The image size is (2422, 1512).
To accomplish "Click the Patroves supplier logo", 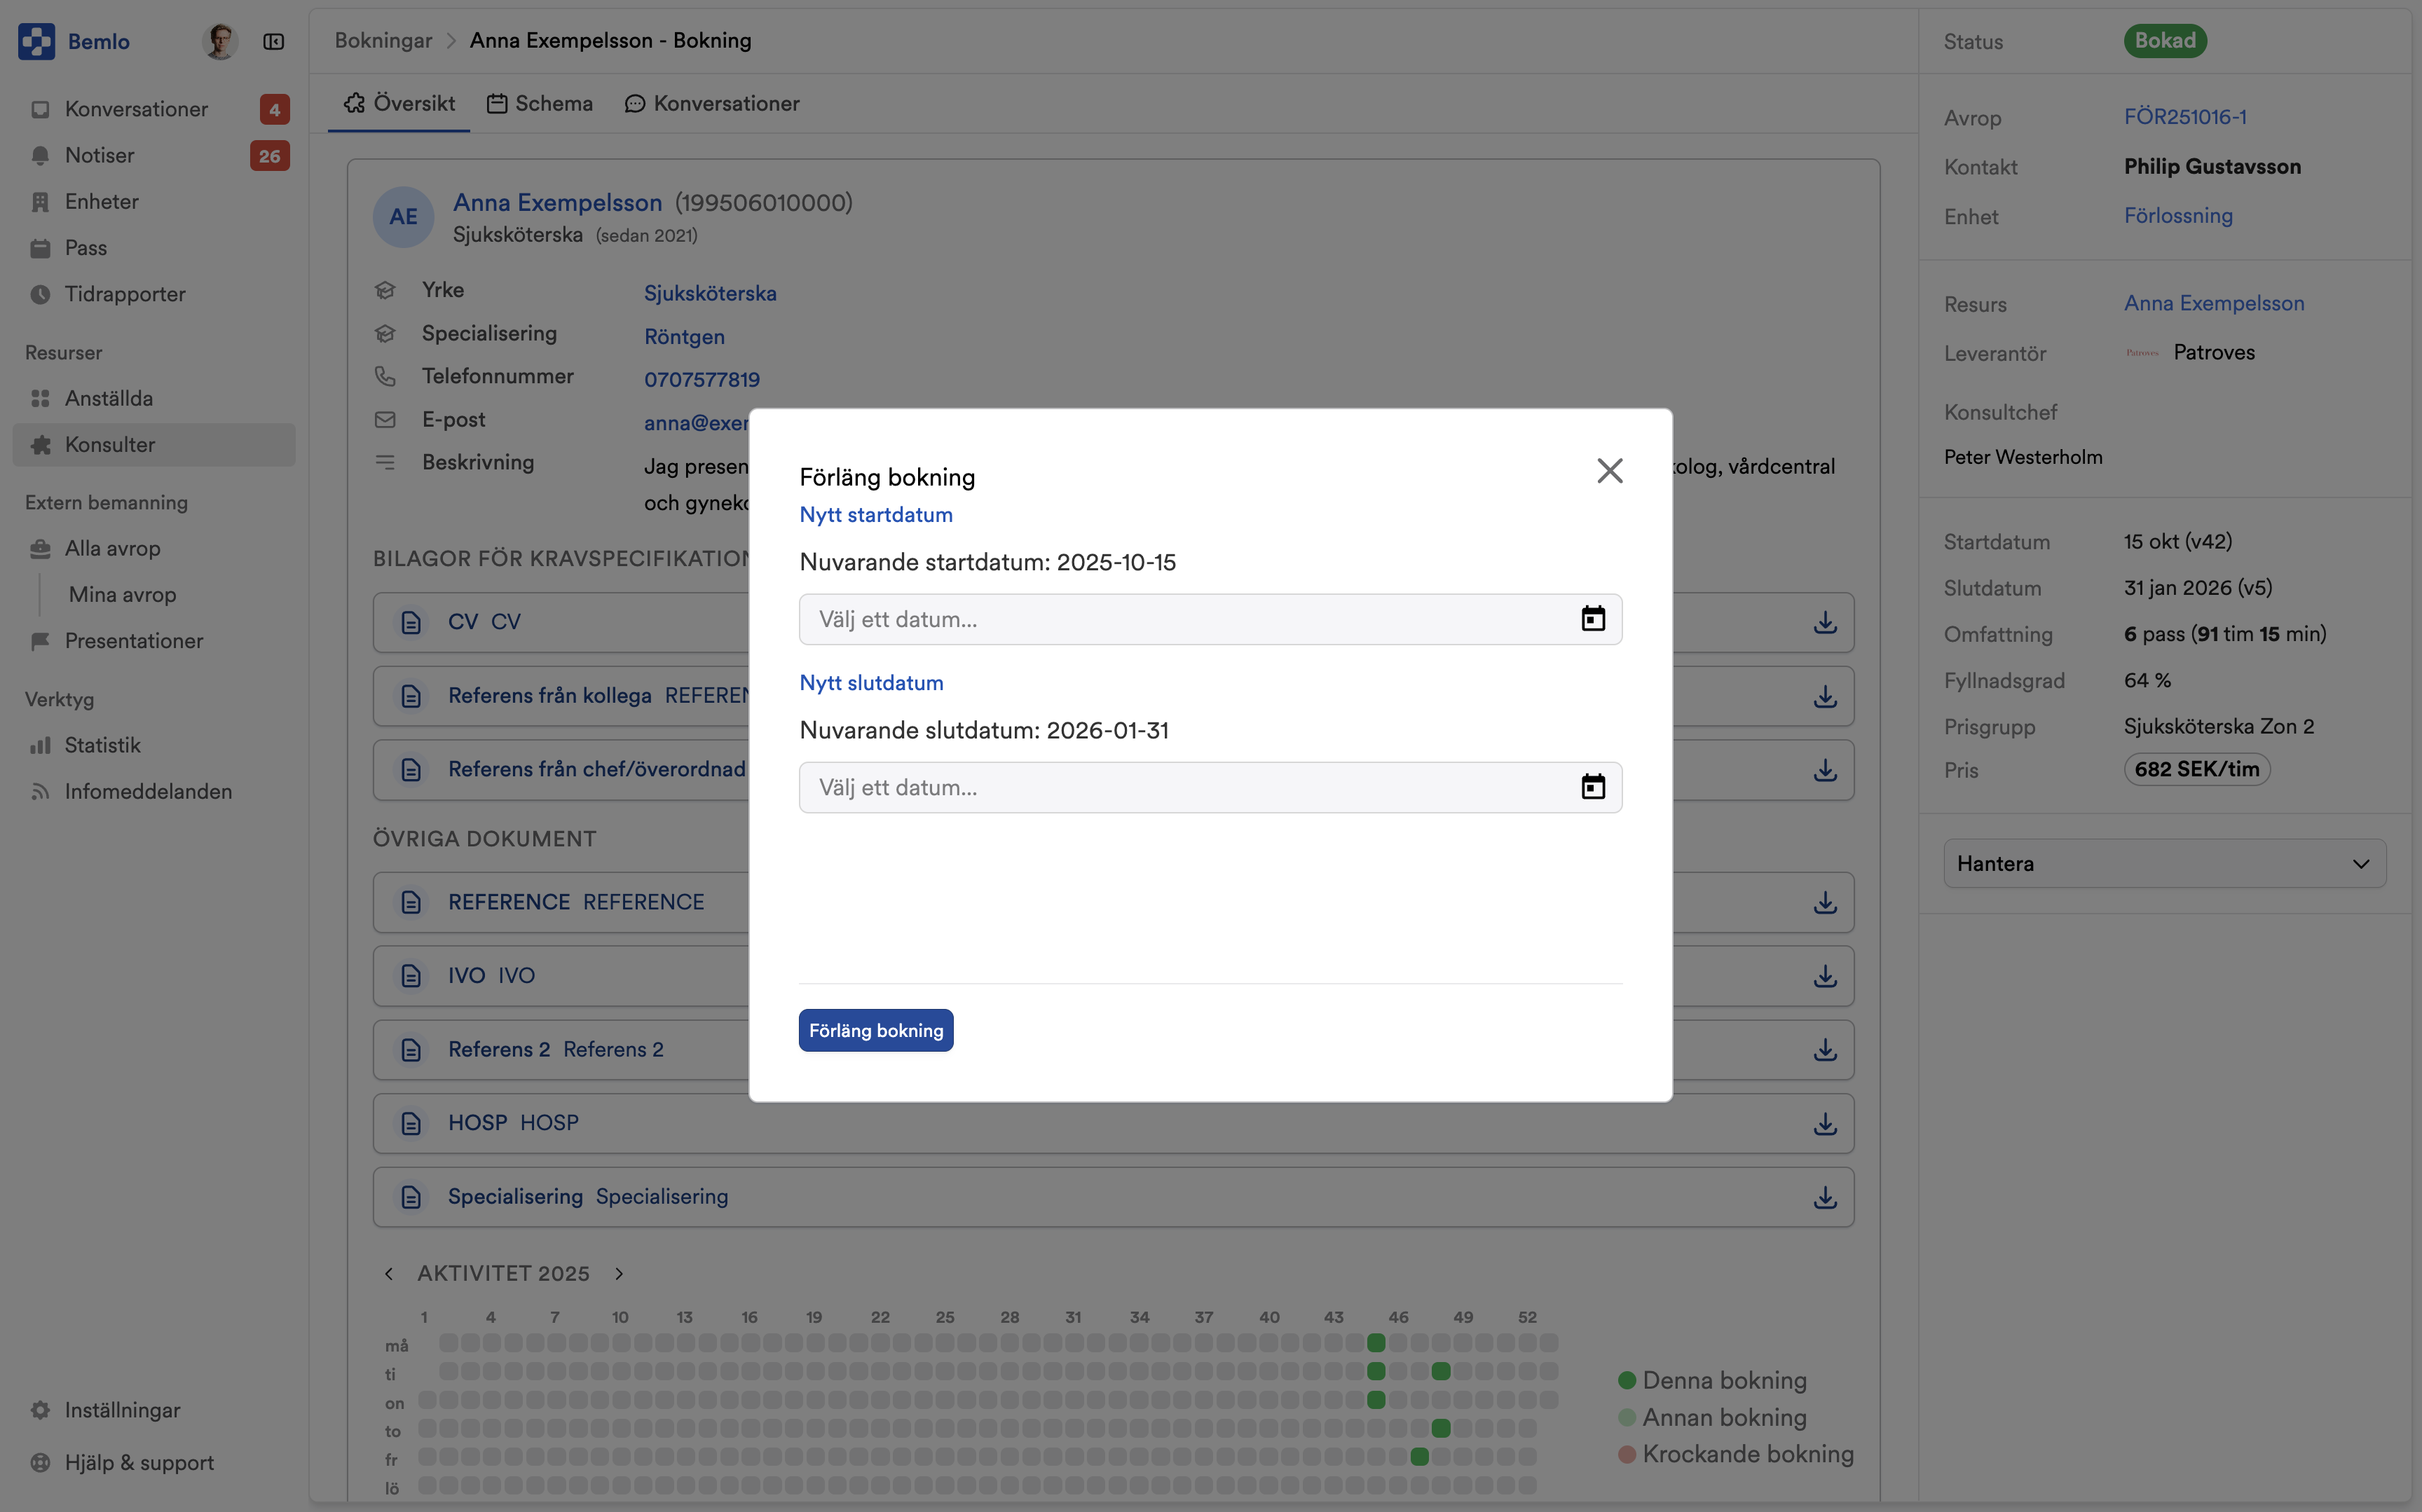I will pyautogui.click(x=2142, y=353).
